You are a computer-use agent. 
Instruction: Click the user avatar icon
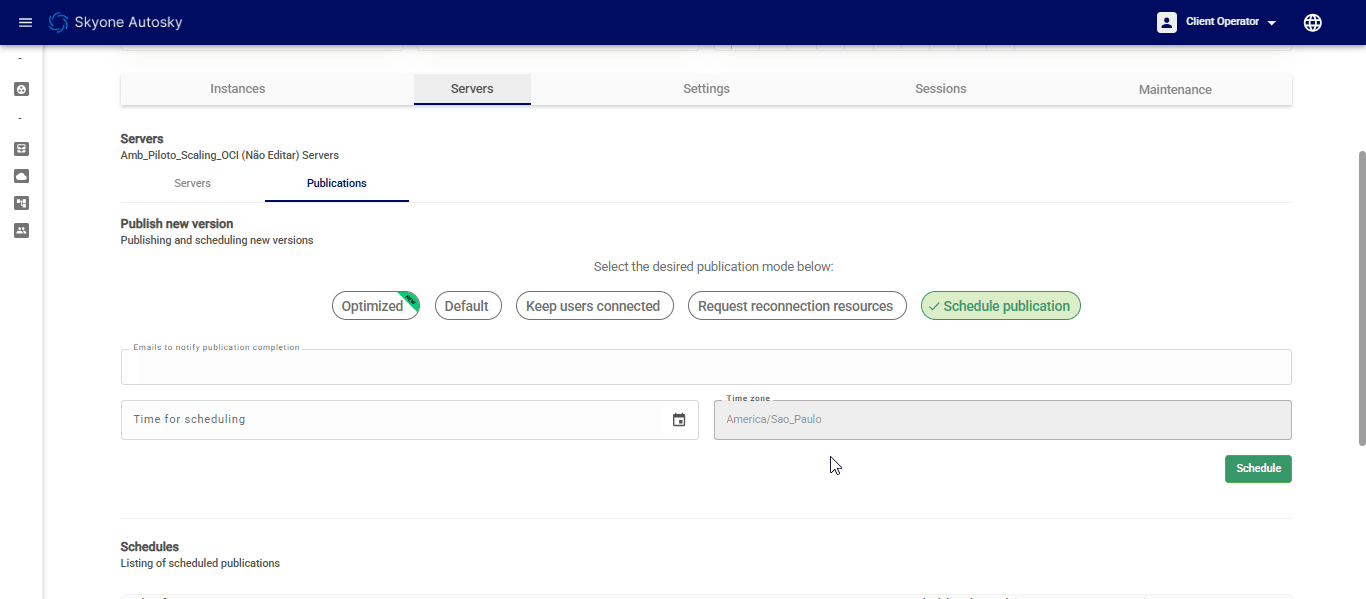tap(1166, 22)
